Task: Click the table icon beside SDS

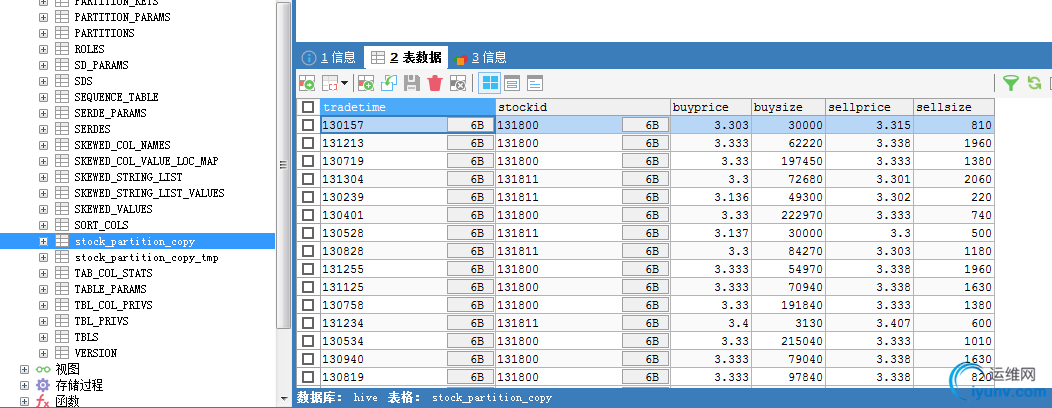Action: [x=62, y=81]
